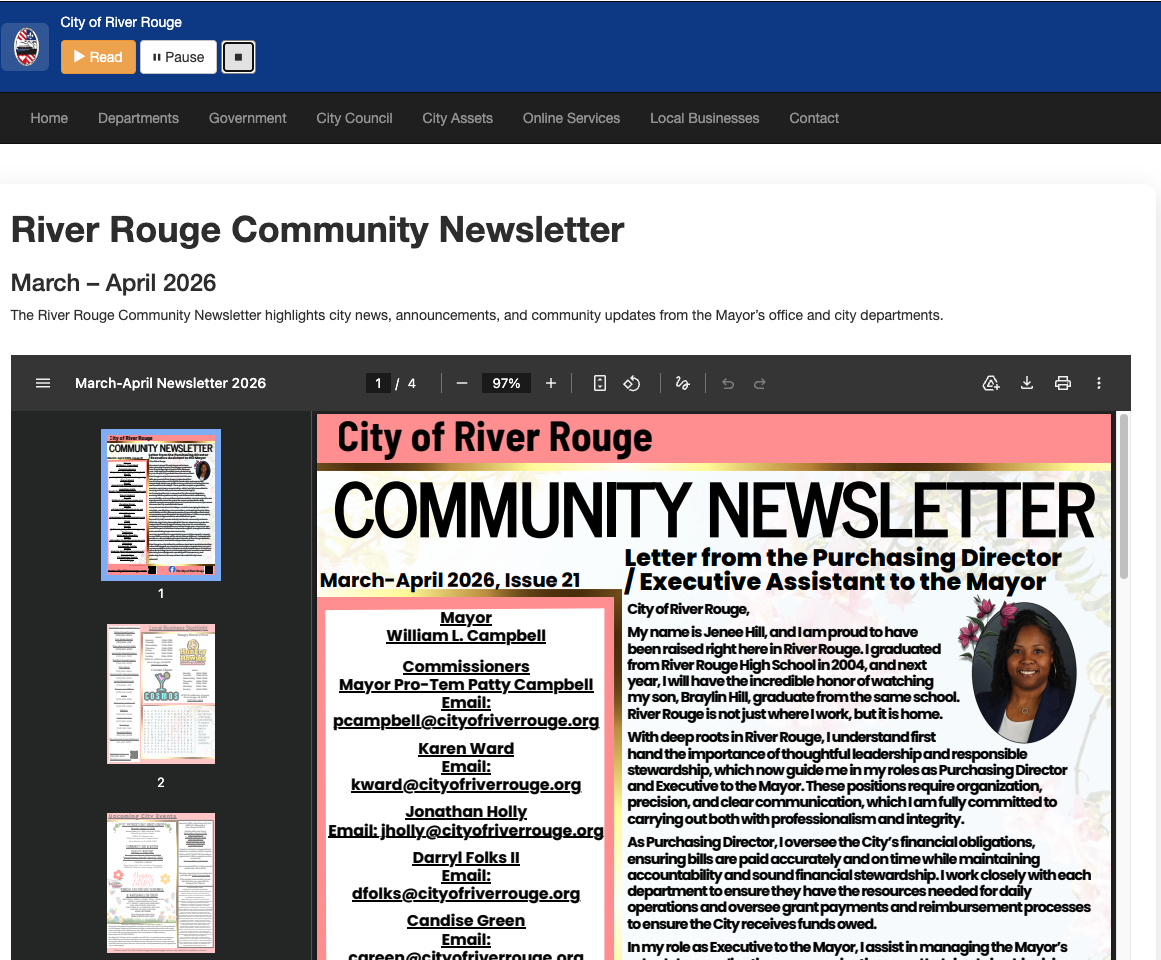Click the fit-to-page icon
The image size is (1161, 960).
(598, 383)
